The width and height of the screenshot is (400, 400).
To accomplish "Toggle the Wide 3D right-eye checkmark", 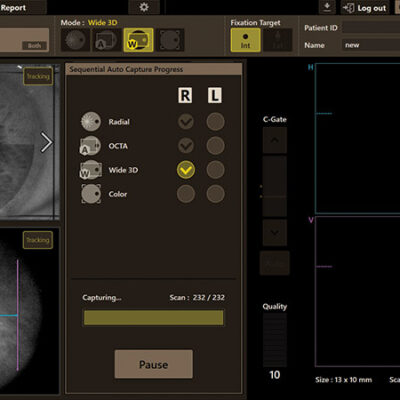I will click(x=186, y=170).
